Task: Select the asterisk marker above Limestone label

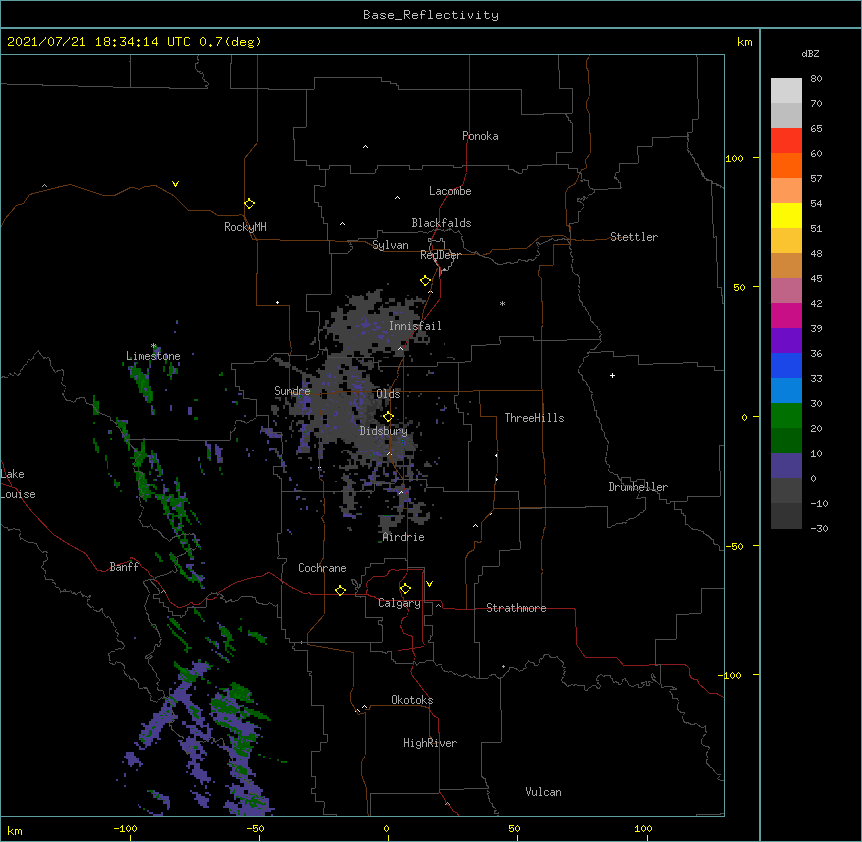Action: point(154,346)
